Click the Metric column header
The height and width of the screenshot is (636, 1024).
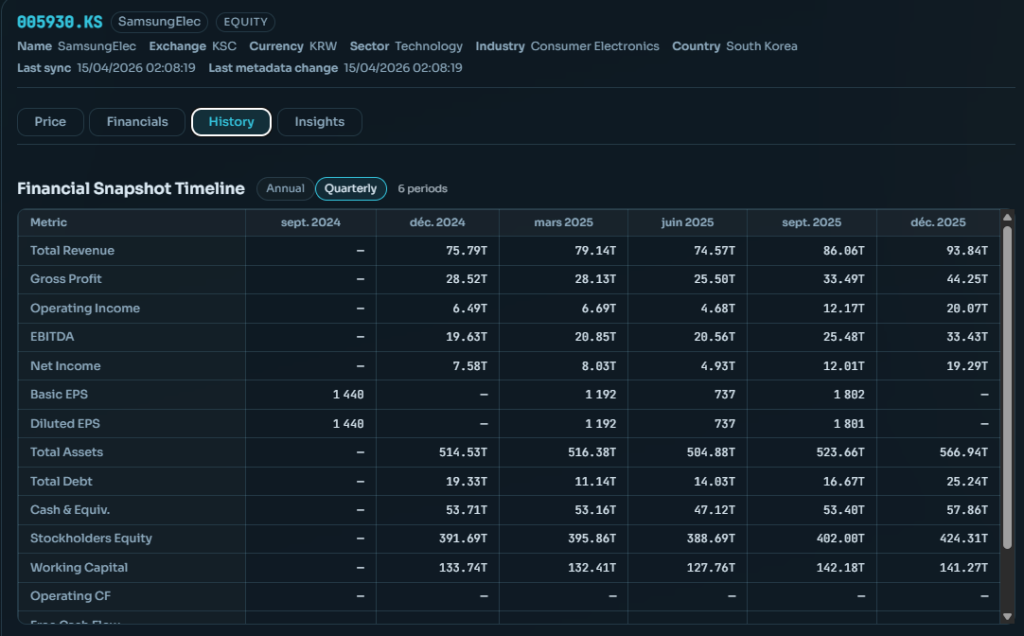coord(49,222)
